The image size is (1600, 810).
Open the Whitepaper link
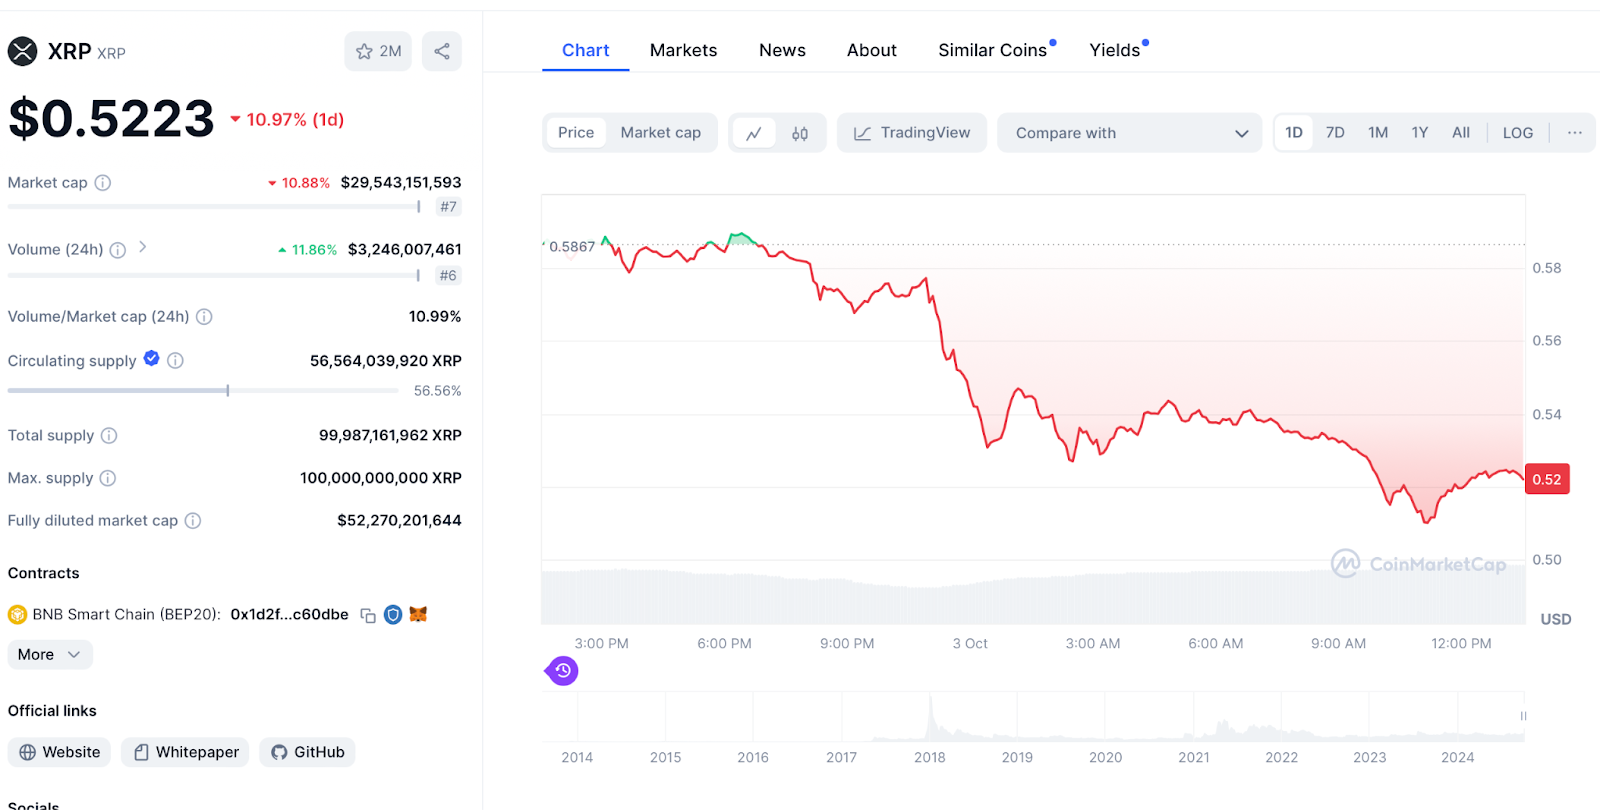point(186,752)
